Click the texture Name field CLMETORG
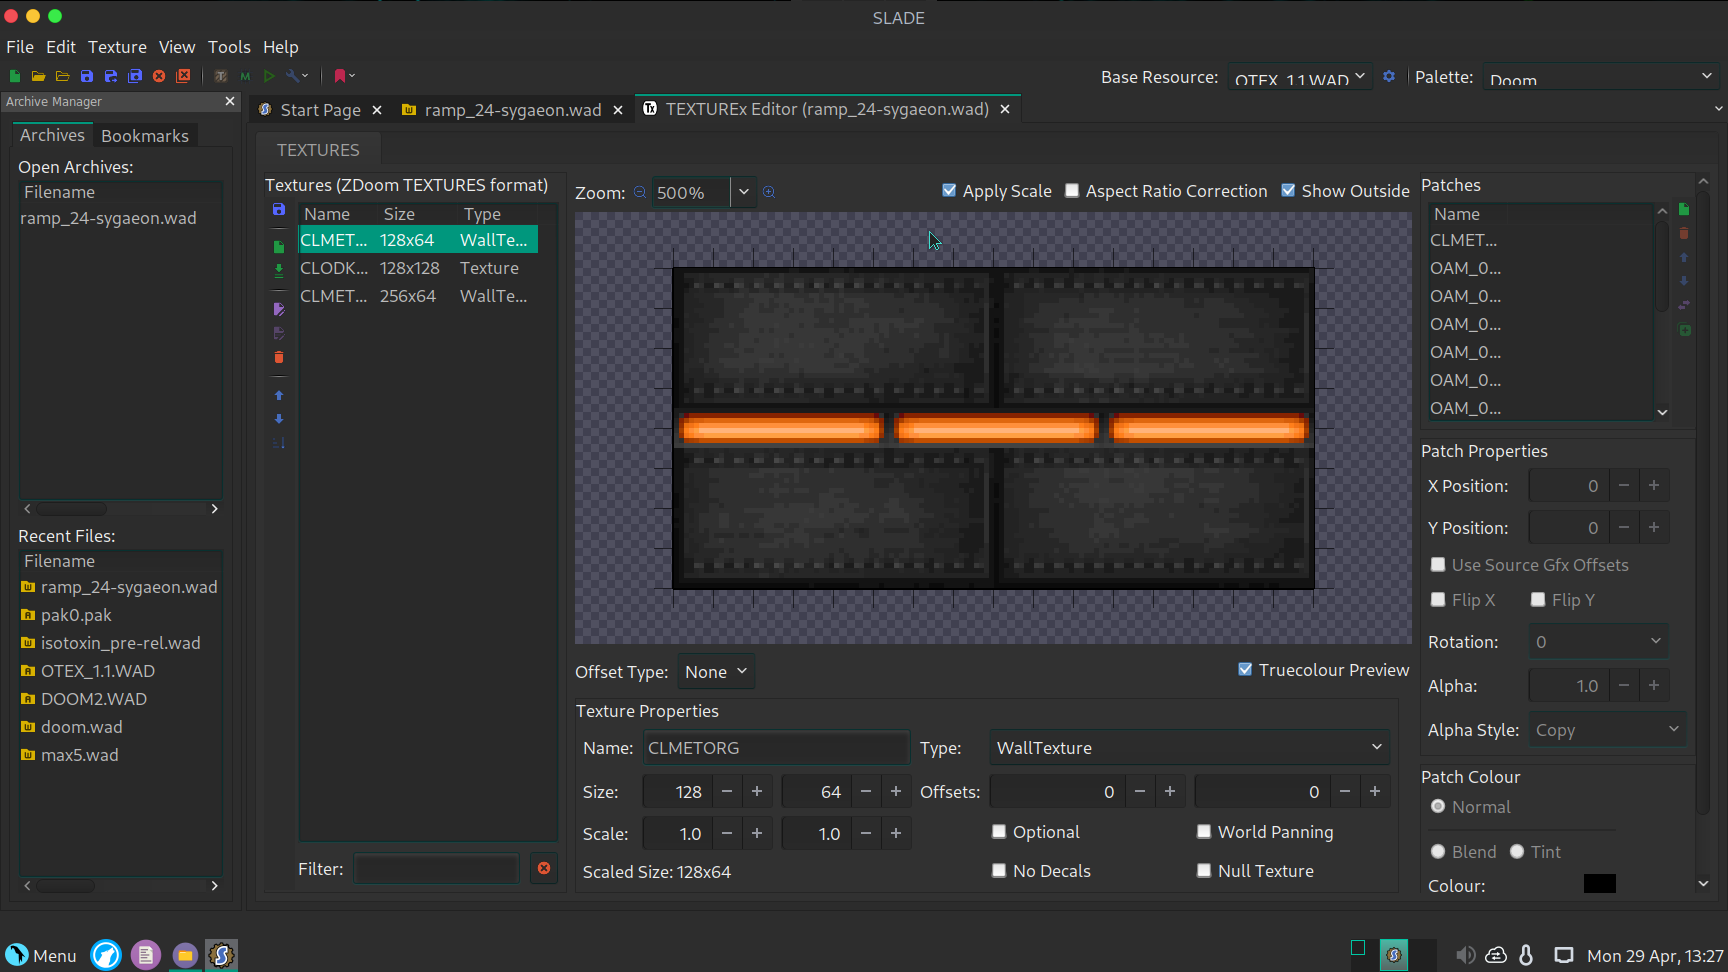 (775, 747)
